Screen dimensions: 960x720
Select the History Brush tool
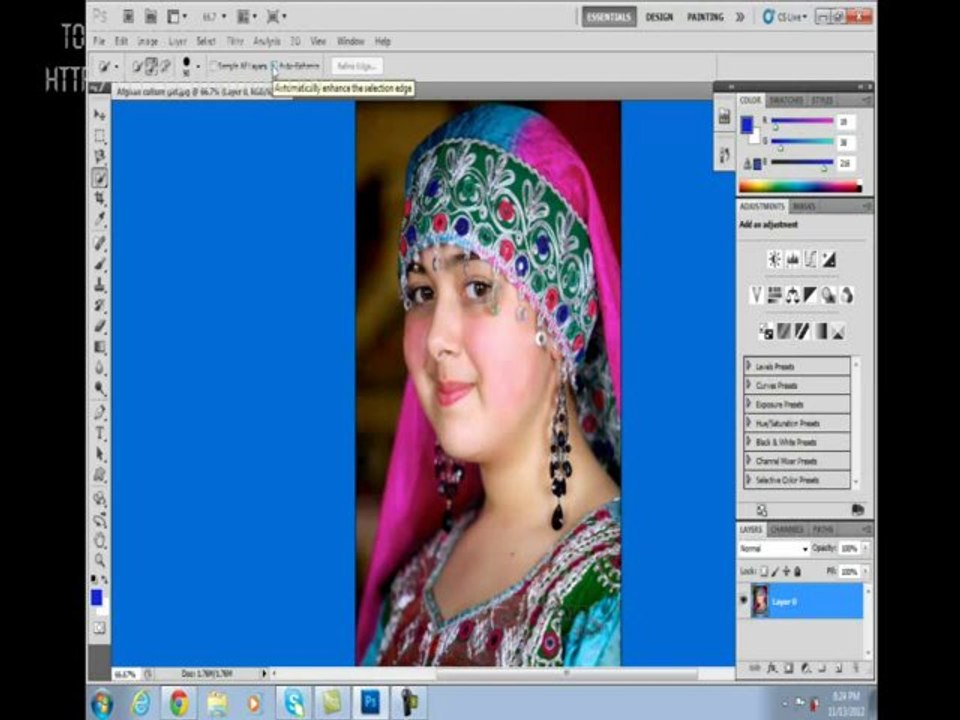99,306
